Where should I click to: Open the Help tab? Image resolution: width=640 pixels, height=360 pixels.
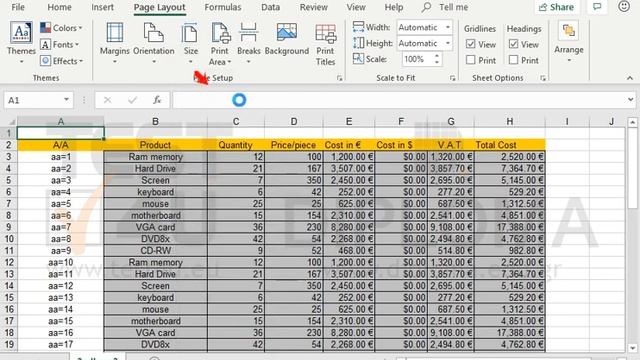point(393,7)
